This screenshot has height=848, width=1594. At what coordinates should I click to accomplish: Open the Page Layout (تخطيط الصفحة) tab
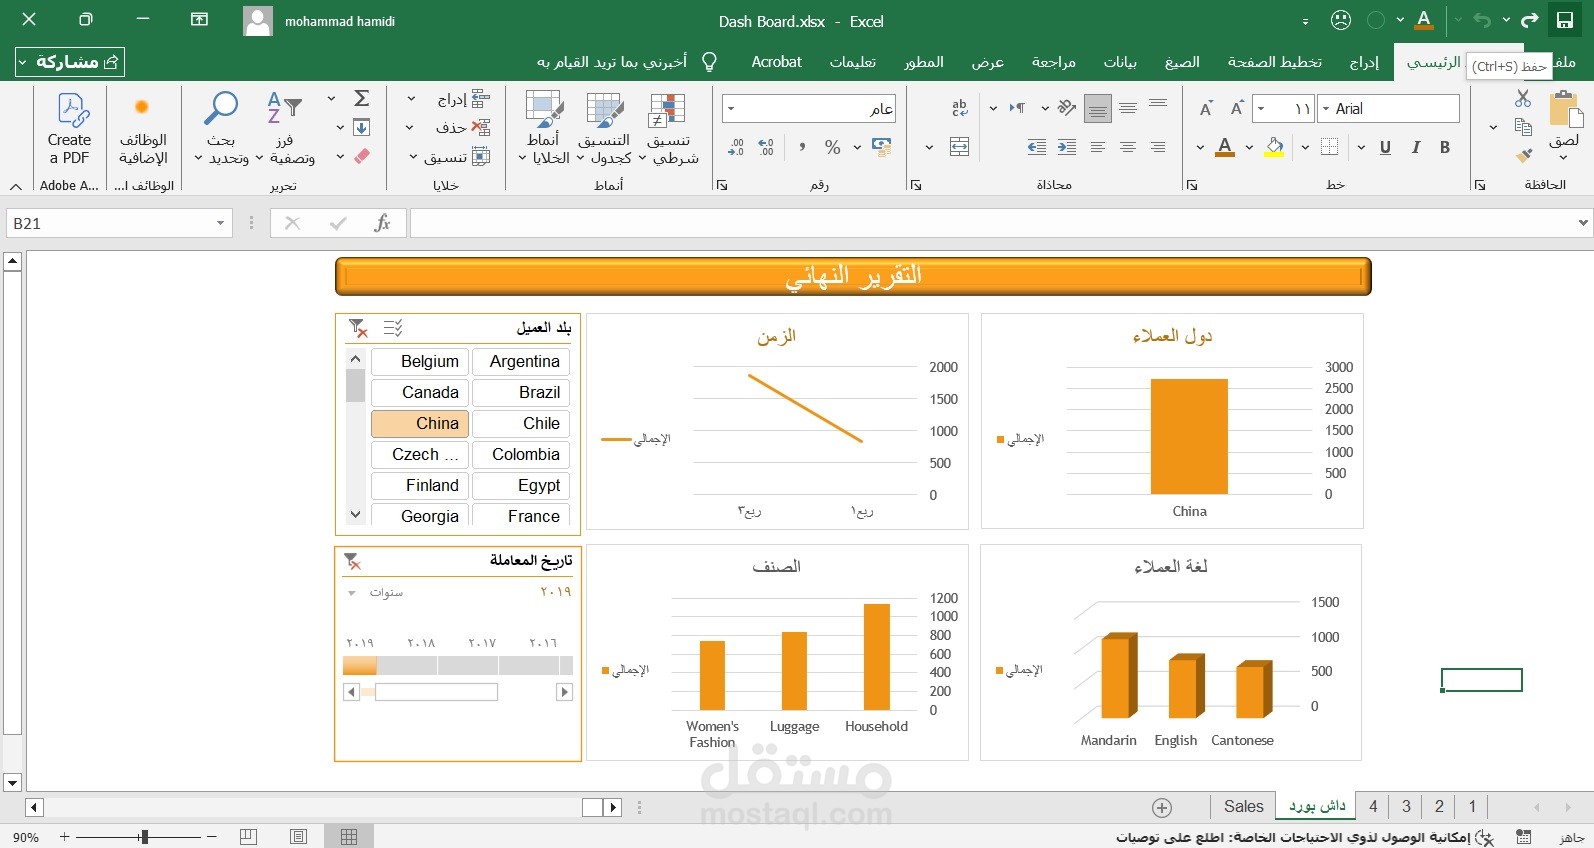[1275, 62]
